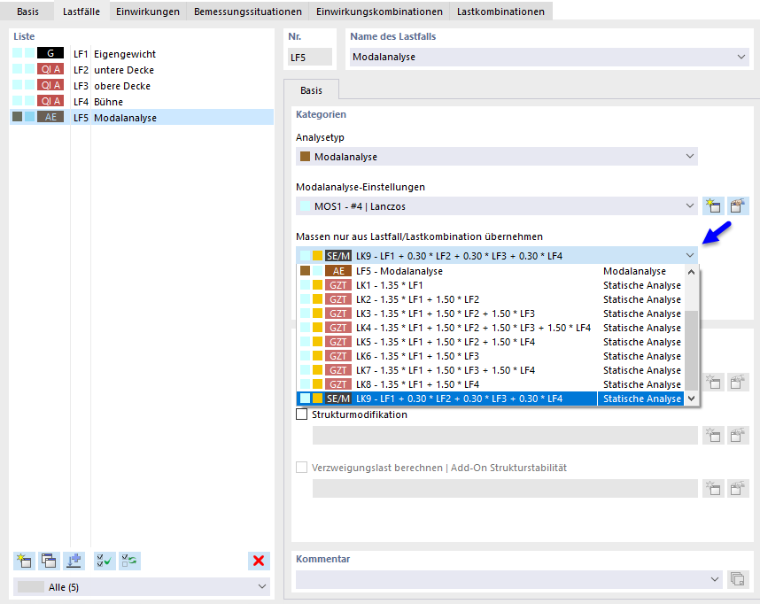Screen dimensions: 760x604
Task: Edit structure modification icon
Action: (x=737, y=435)
